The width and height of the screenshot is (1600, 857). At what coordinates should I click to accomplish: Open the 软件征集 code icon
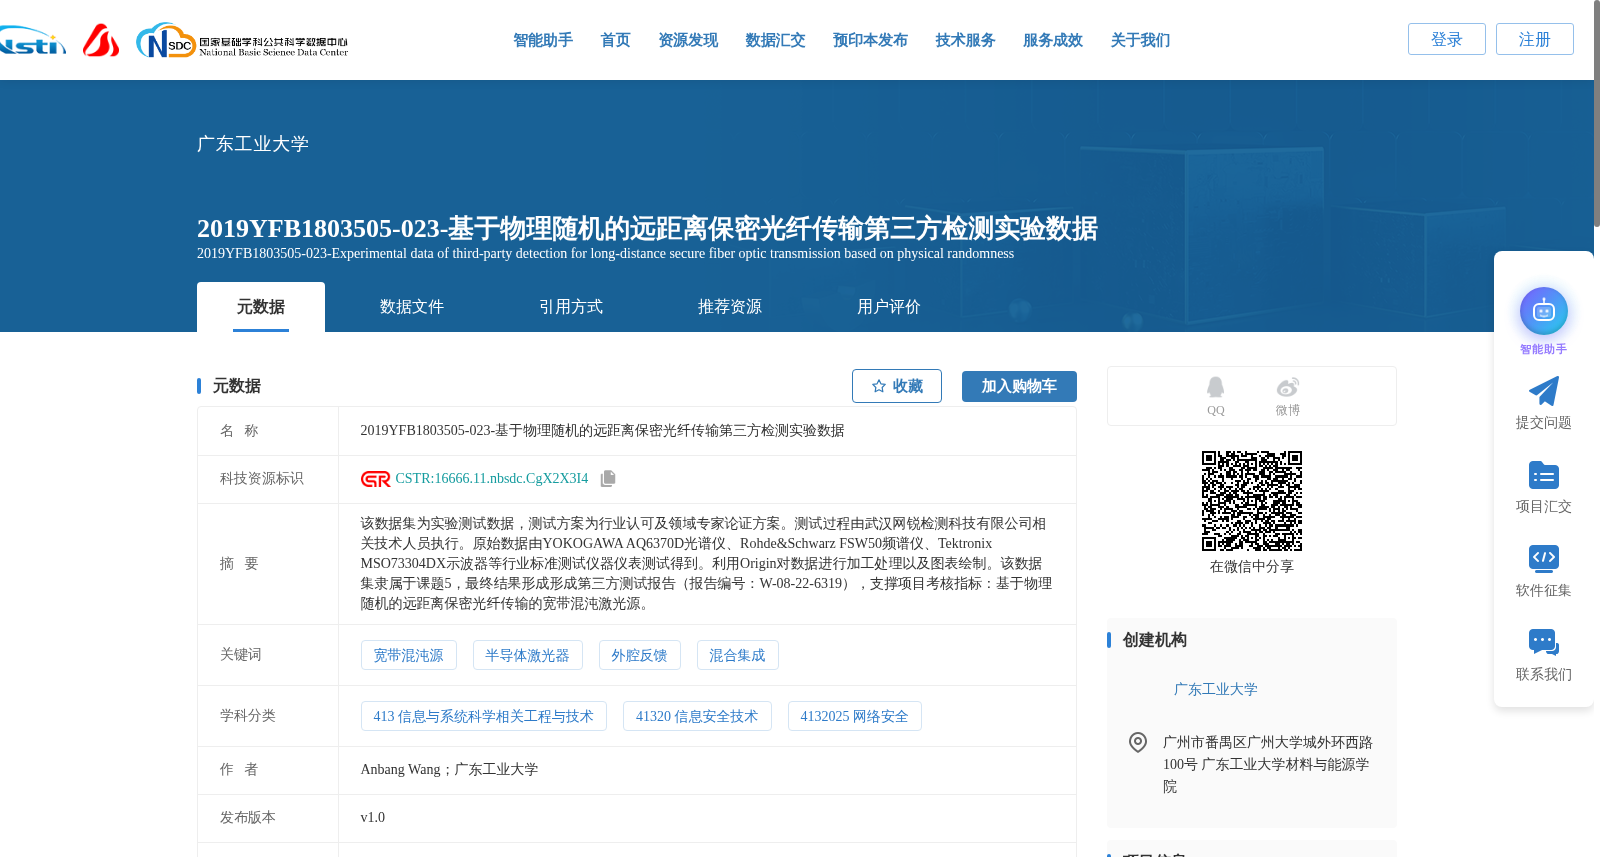(1544, 558)
